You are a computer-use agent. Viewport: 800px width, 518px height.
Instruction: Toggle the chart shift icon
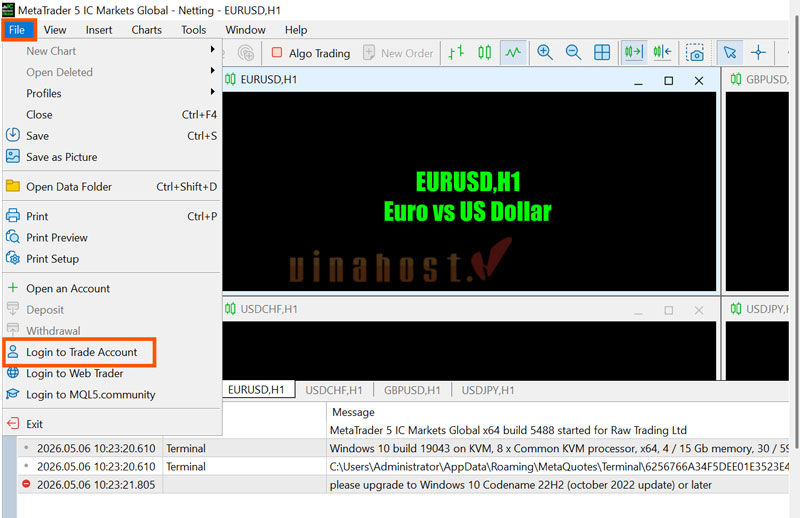[x=663, y=53]
